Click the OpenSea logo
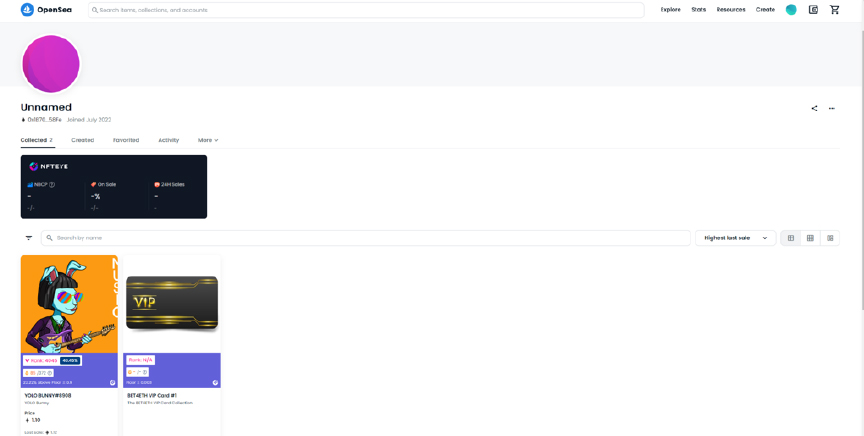This screenshot has width=864, height=436. pos(46,9)
